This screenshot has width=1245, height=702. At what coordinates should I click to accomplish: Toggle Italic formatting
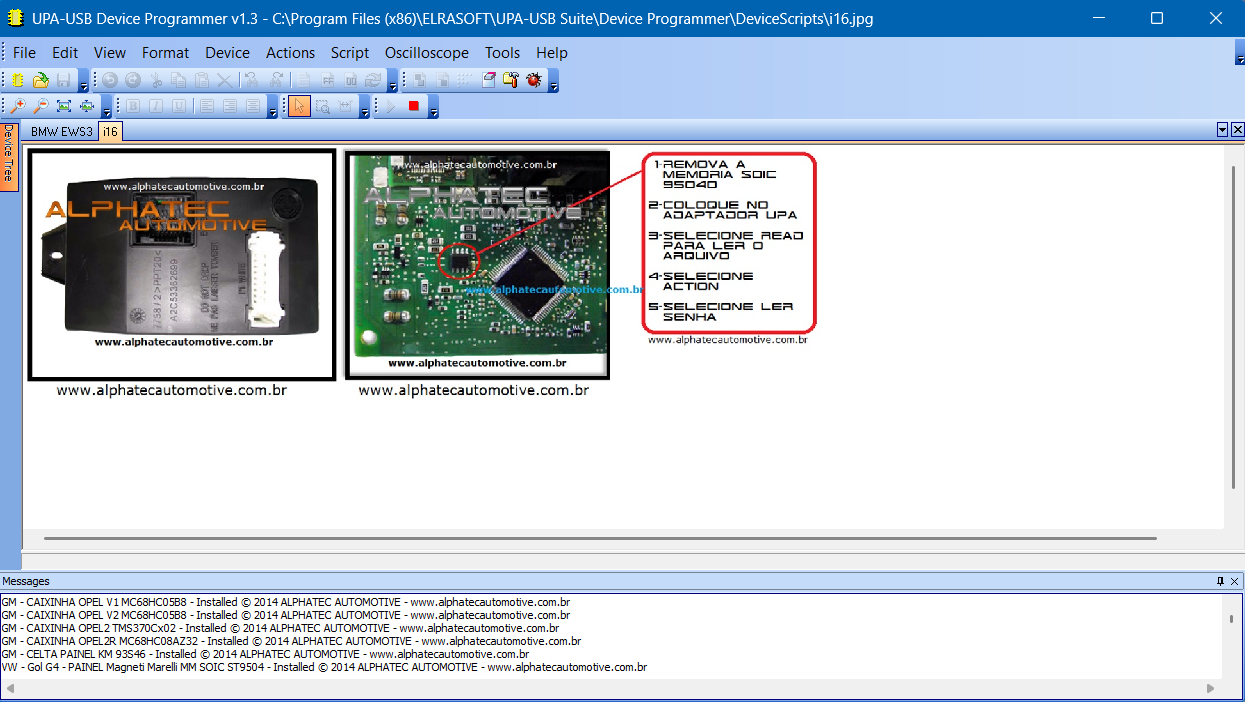pos(156,106)
